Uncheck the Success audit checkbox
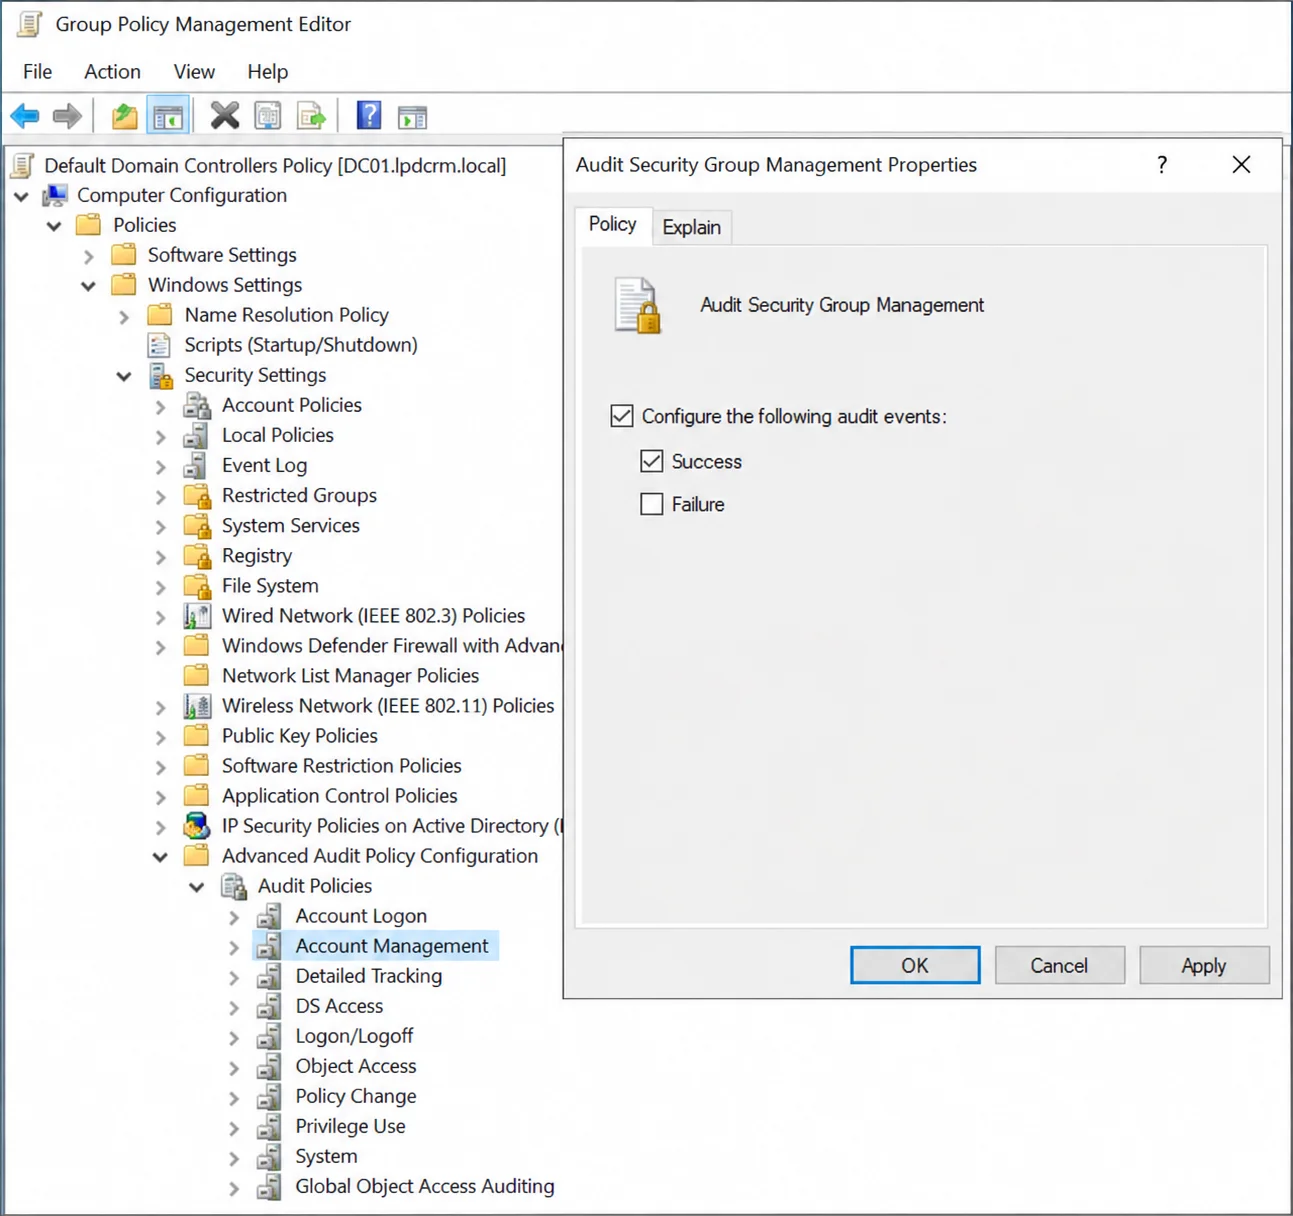Viewport: 1293px width, 1216px height. point(652,461)
